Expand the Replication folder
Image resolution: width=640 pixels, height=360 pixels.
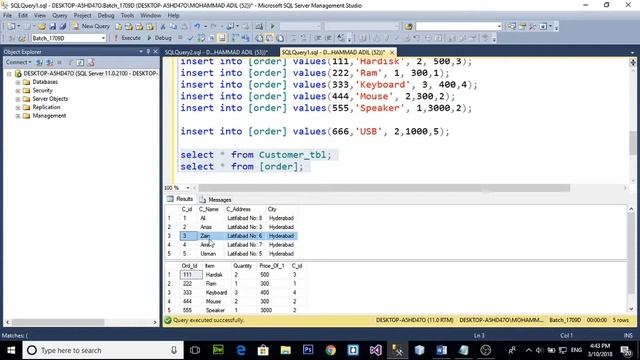pyautogui.click(x=18, y=107)
